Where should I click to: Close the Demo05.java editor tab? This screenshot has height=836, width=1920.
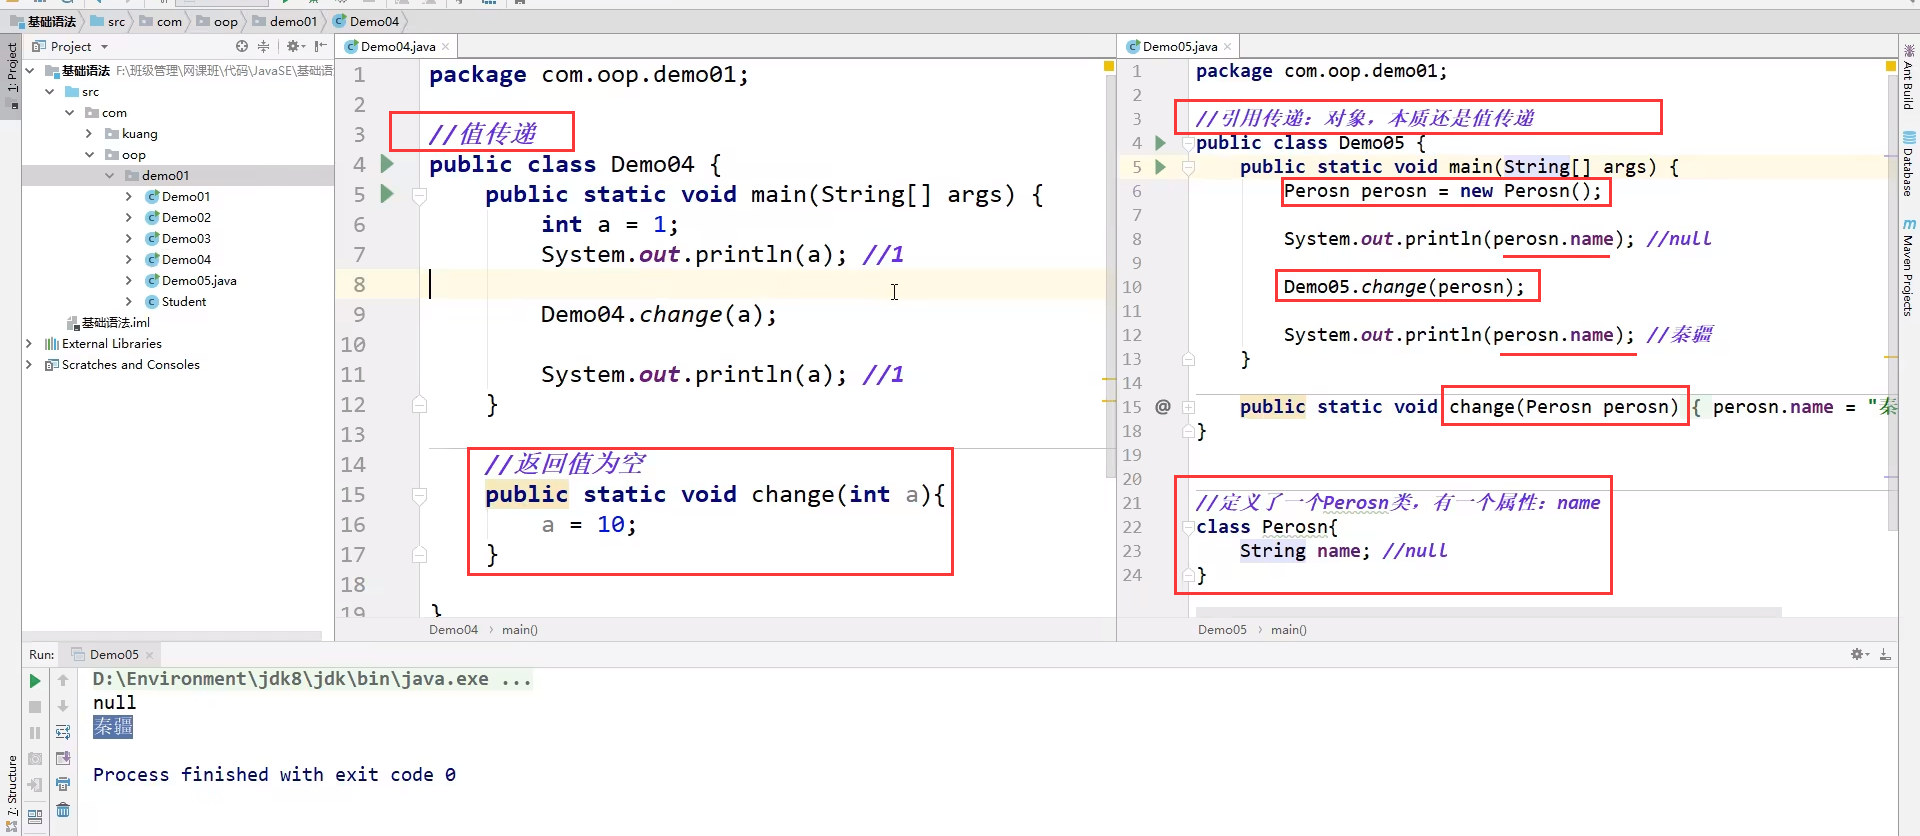1227,47
